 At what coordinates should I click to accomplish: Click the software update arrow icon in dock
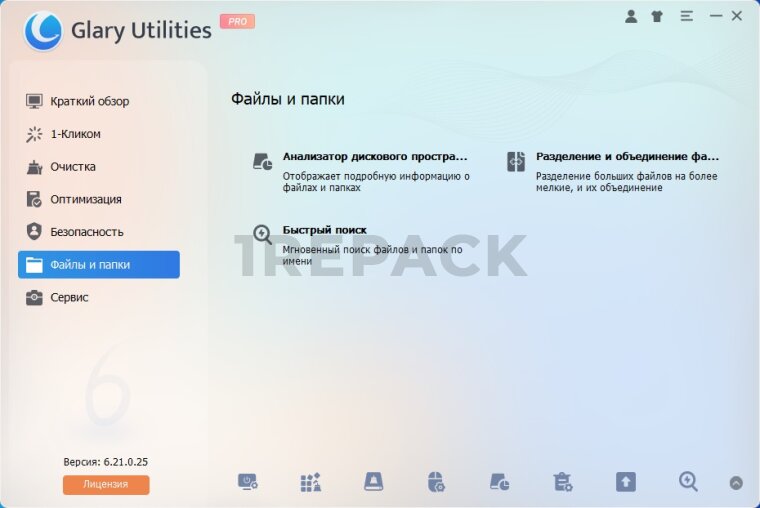pos(626,482)
